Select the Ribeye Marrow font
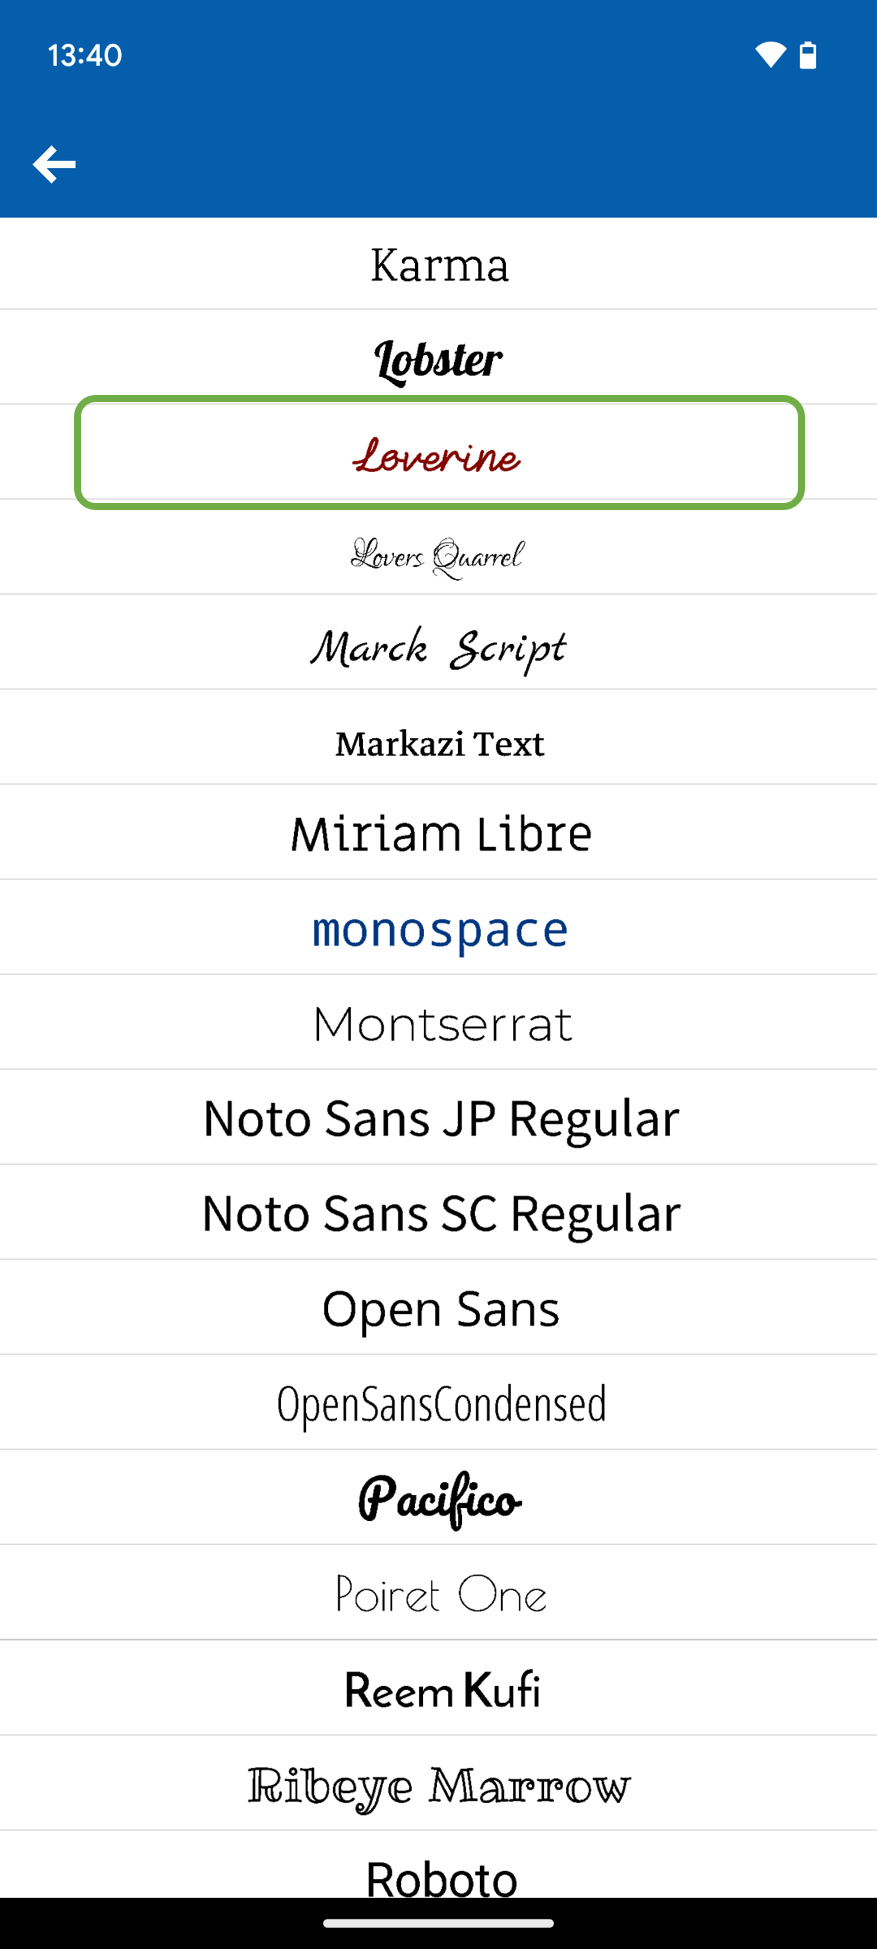Viewport: 877px width, 1949px height. [439, 1784]
